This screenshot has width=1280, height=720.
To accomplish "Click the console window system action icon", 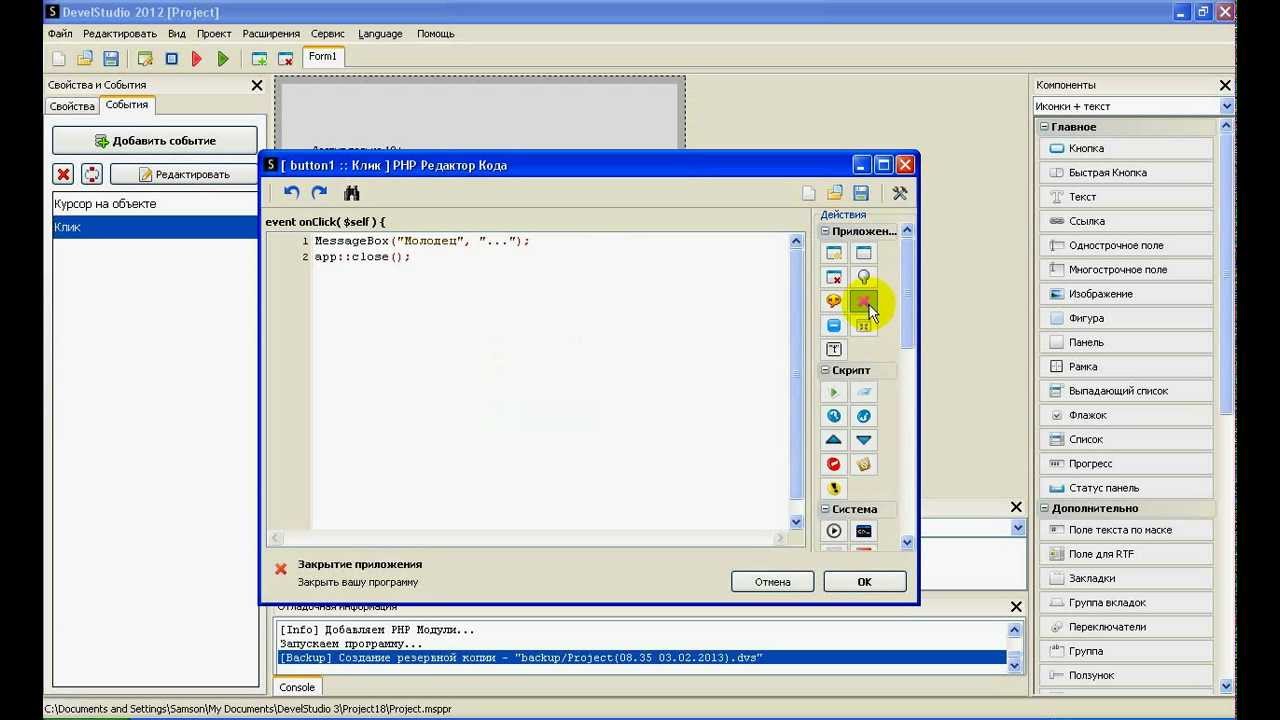I will coord(864,531).
